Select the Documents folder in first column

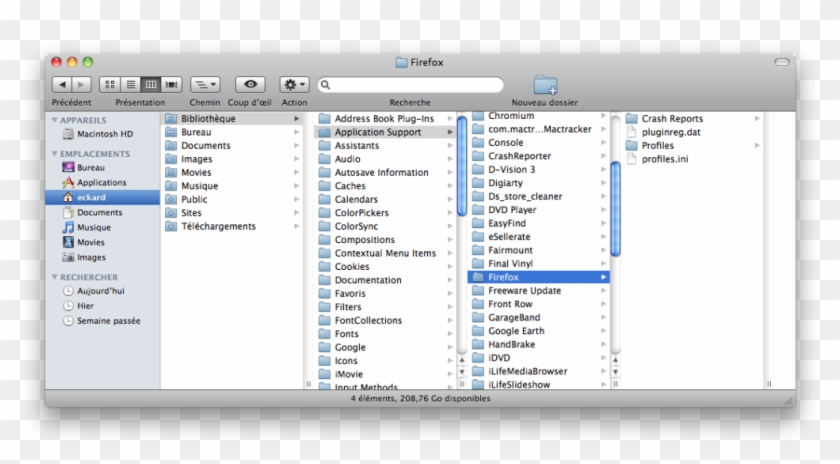pos(232,145)
